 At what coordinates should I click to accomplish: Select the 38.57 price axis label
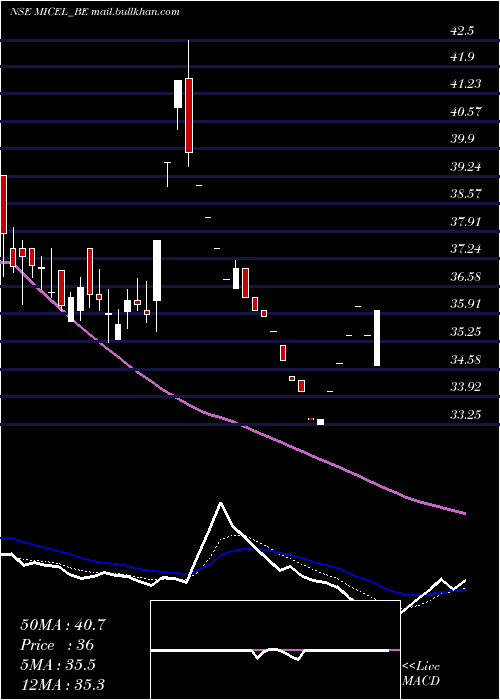coord(466,194)
